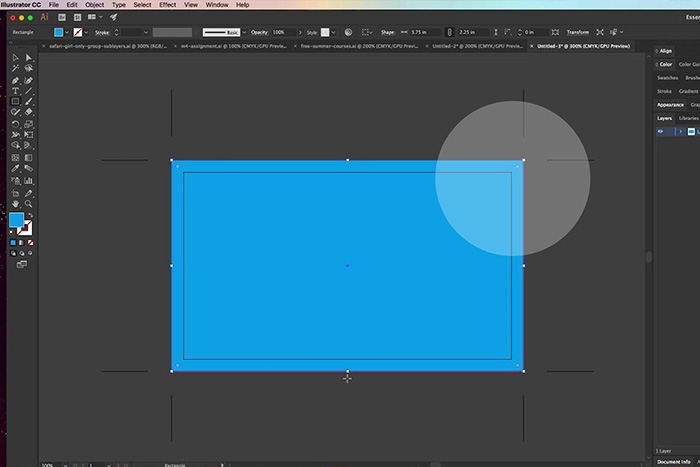The height and width of the screenshot is (467, 700).
Task: Switch to m4-assignment.ai document tab
Action: pos(233,46)
